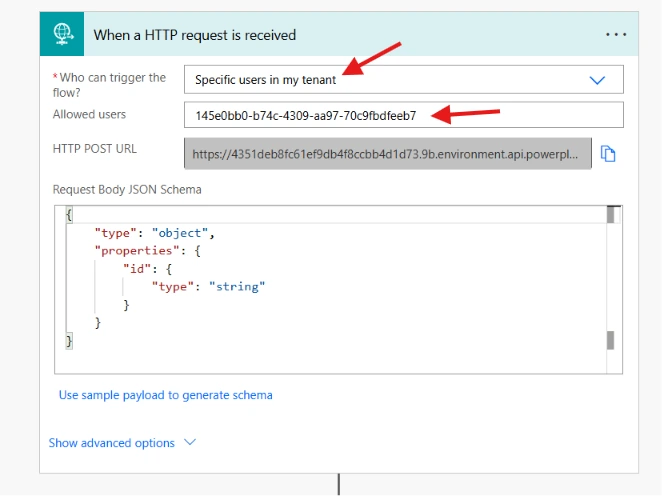The width and height of the screenshot is (662, 496).
Task: Open the three-dot menu on the trigger card
Action: (616, 35)
